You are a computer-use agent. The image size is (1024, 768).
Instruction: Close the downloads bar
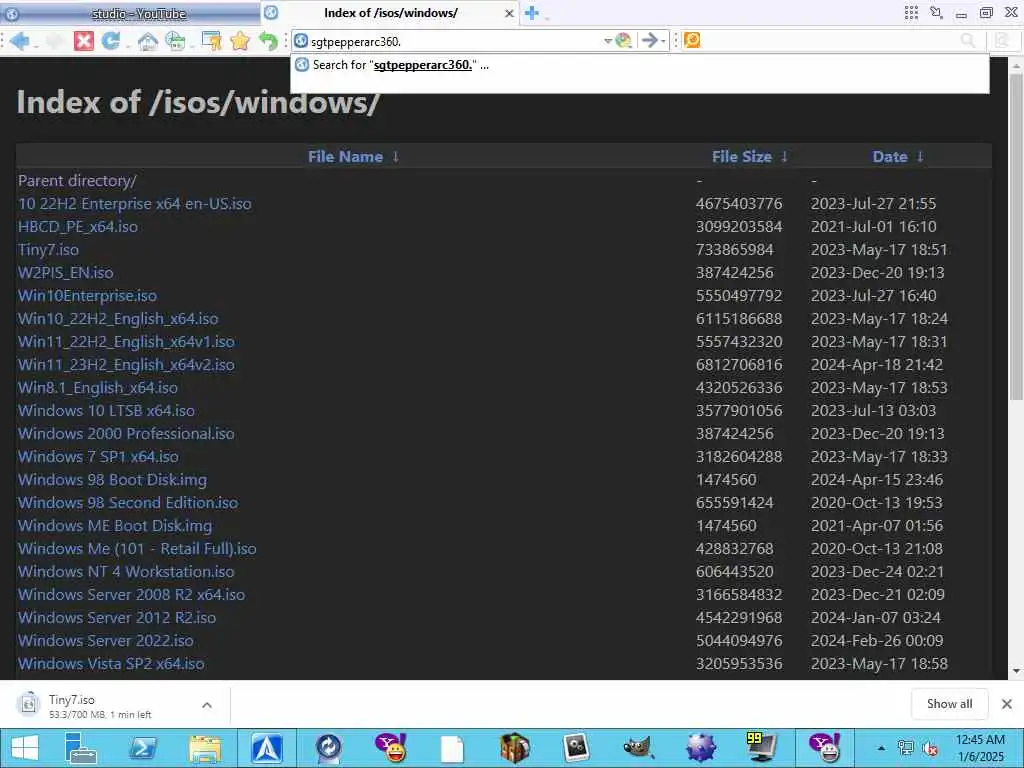[x=1007, y=704]
